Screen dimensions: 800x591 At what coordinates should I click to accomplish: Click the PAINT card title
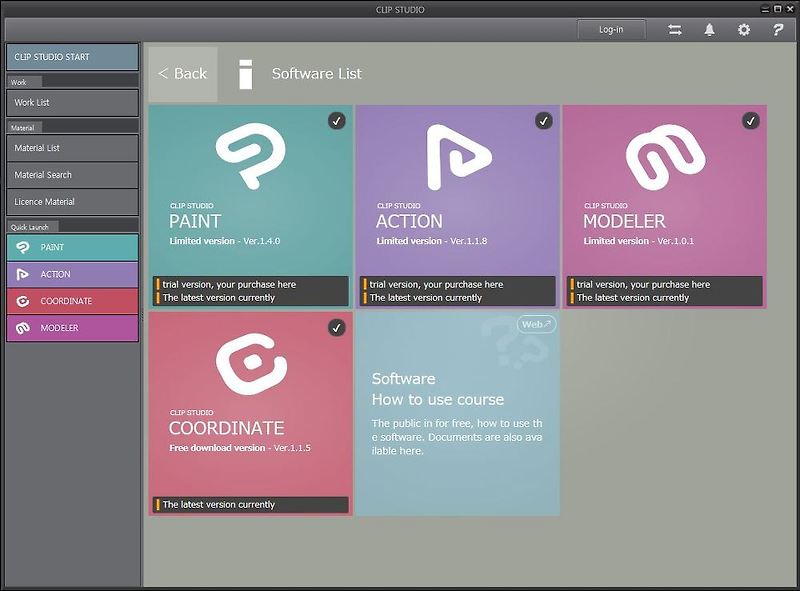click(x=195, y=221)
